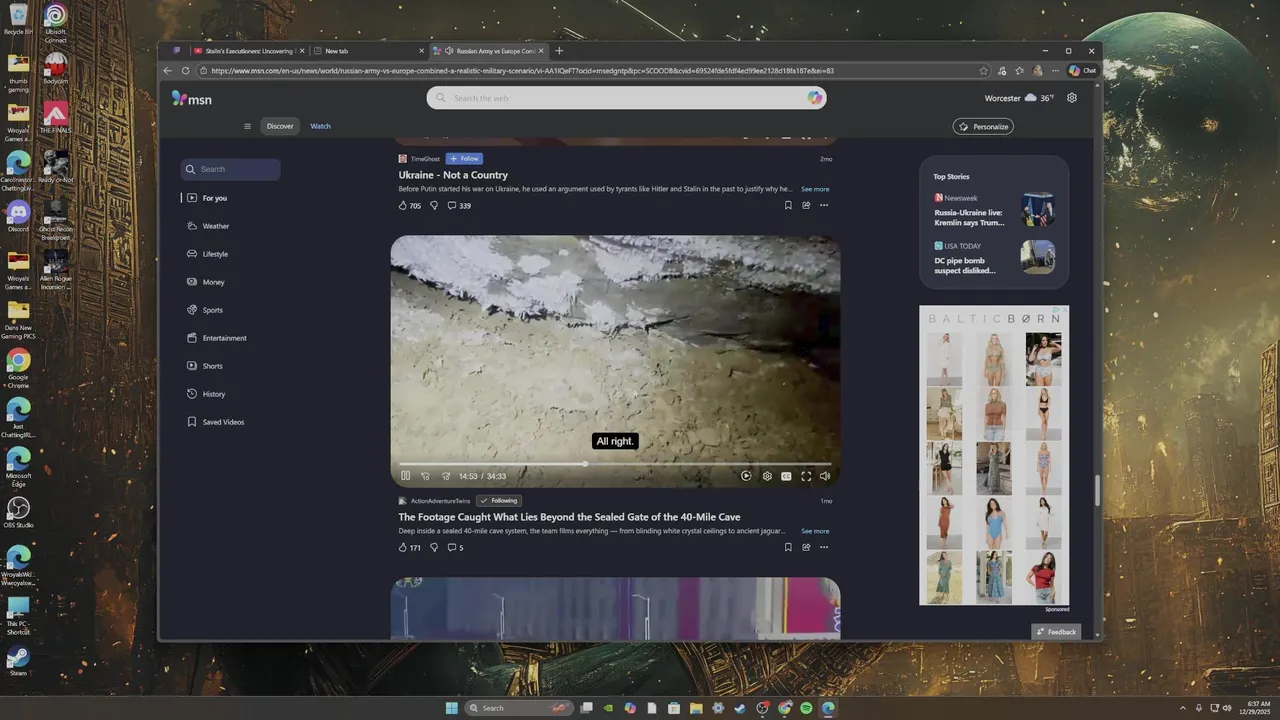Switch to the New tab browser tab
The height and width of the screenshot is (720, 1280).
[367, 51]
